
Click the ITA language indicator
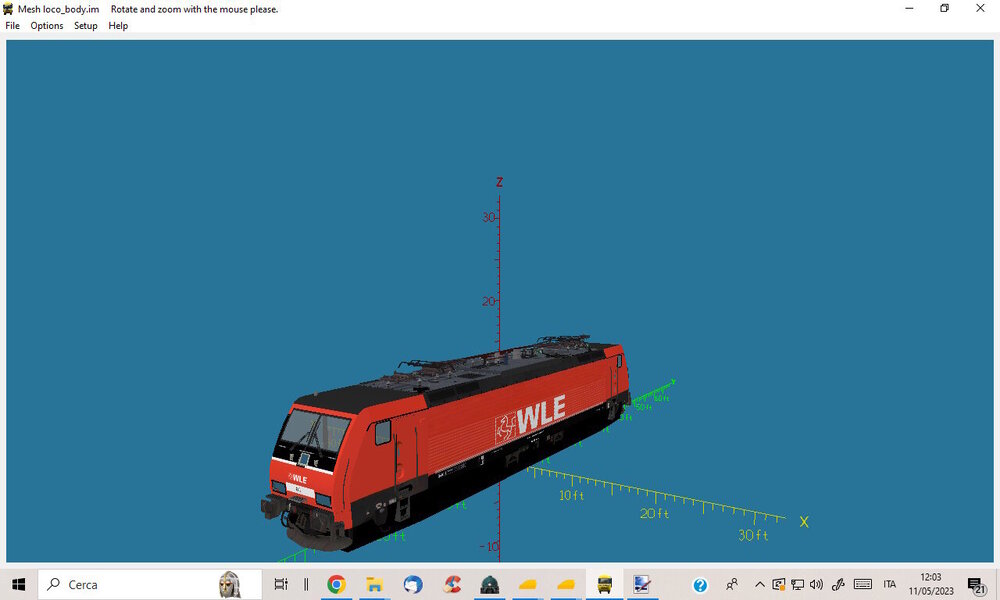tap(890, 584)
